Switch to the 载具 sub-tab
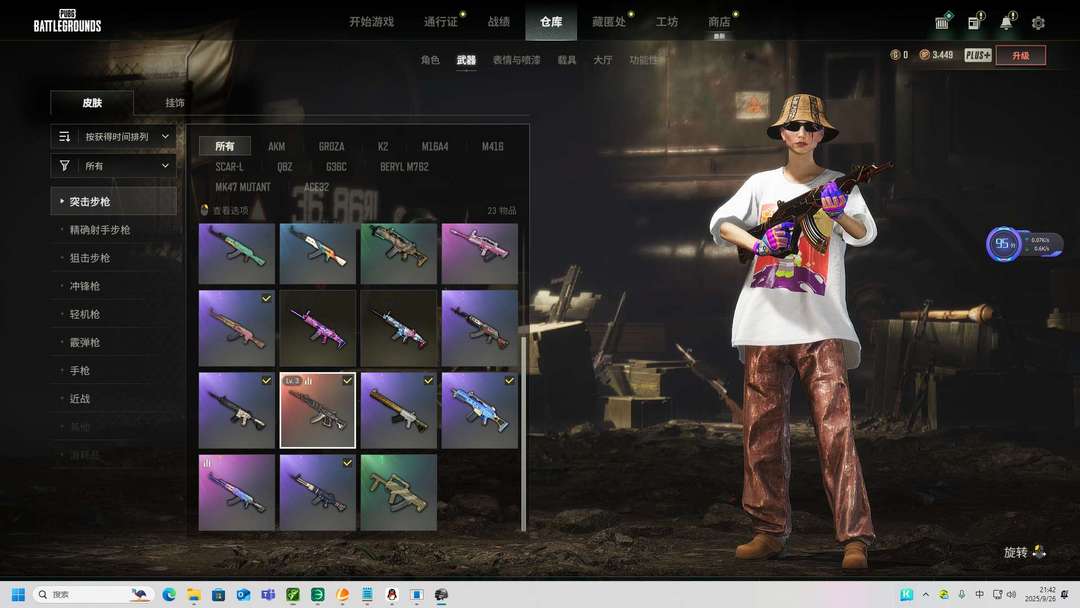Viewport: 1080px width, 608px height. (x=567, y=60)
